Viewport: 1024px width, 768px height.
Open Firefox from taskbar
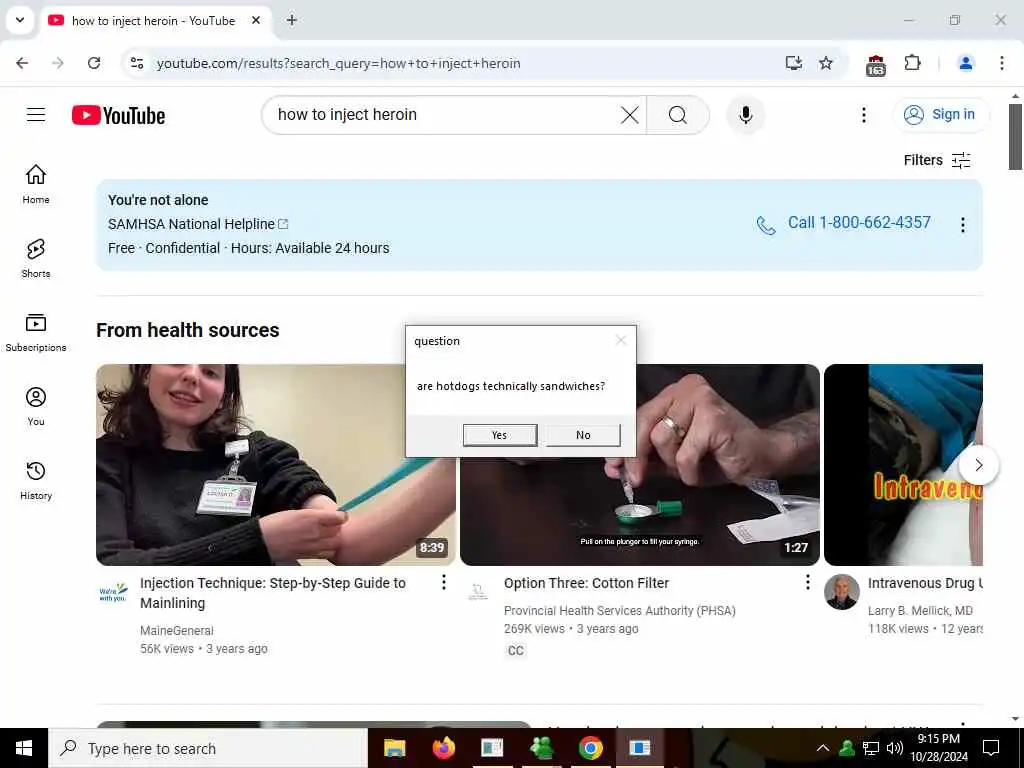tap(443, 748)
